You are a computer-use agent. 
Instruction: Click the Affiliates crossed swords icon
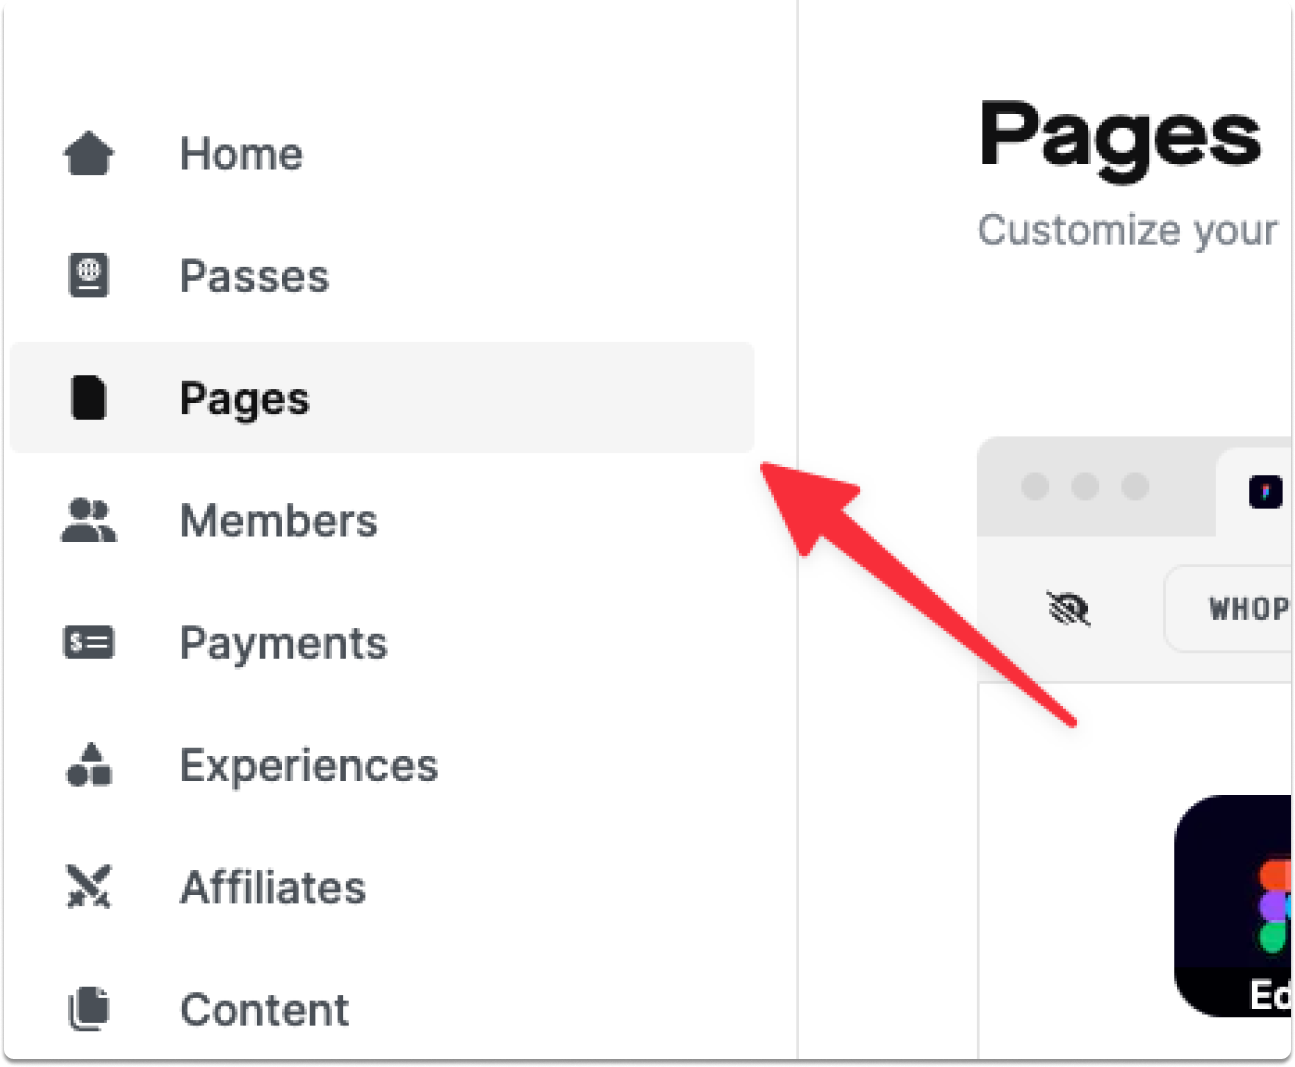(89, 886)
